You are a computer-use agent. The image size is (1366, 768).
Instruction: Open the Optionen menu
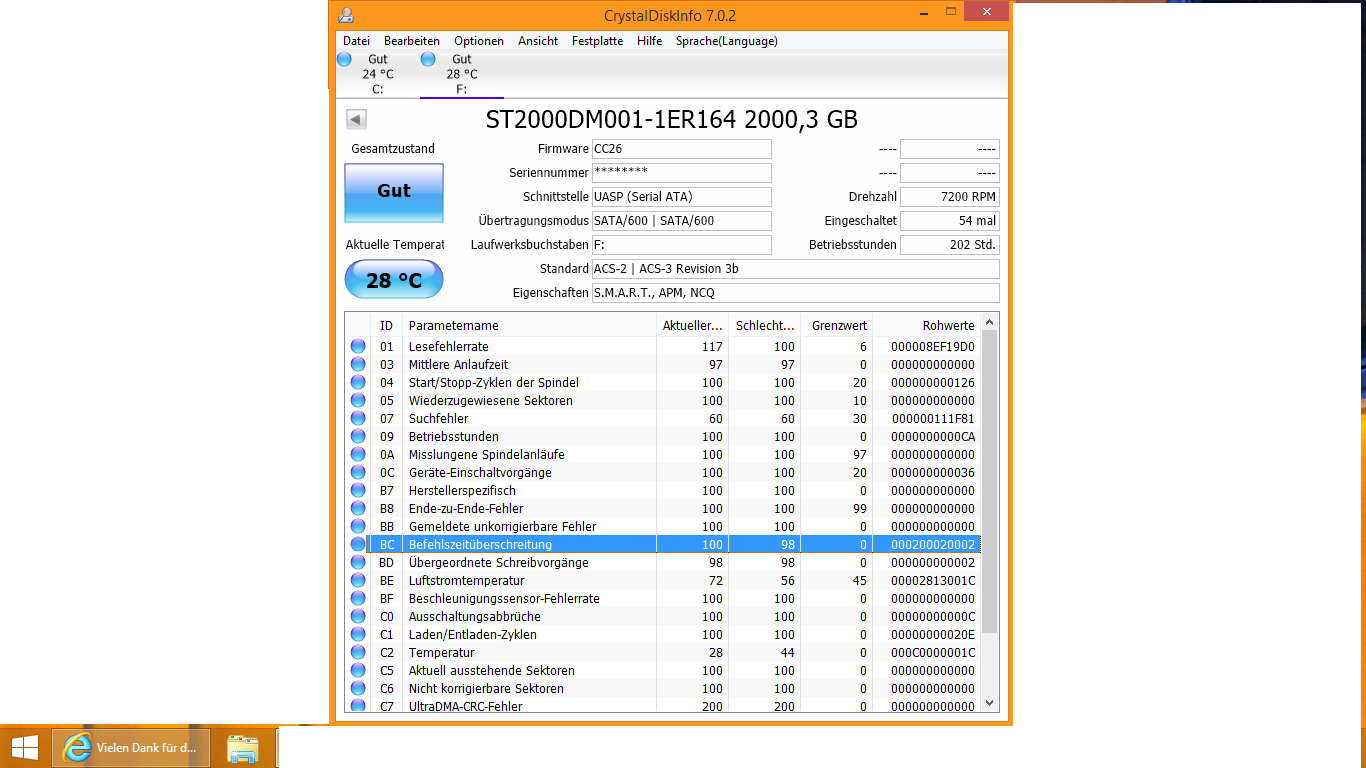click(479, 41)
